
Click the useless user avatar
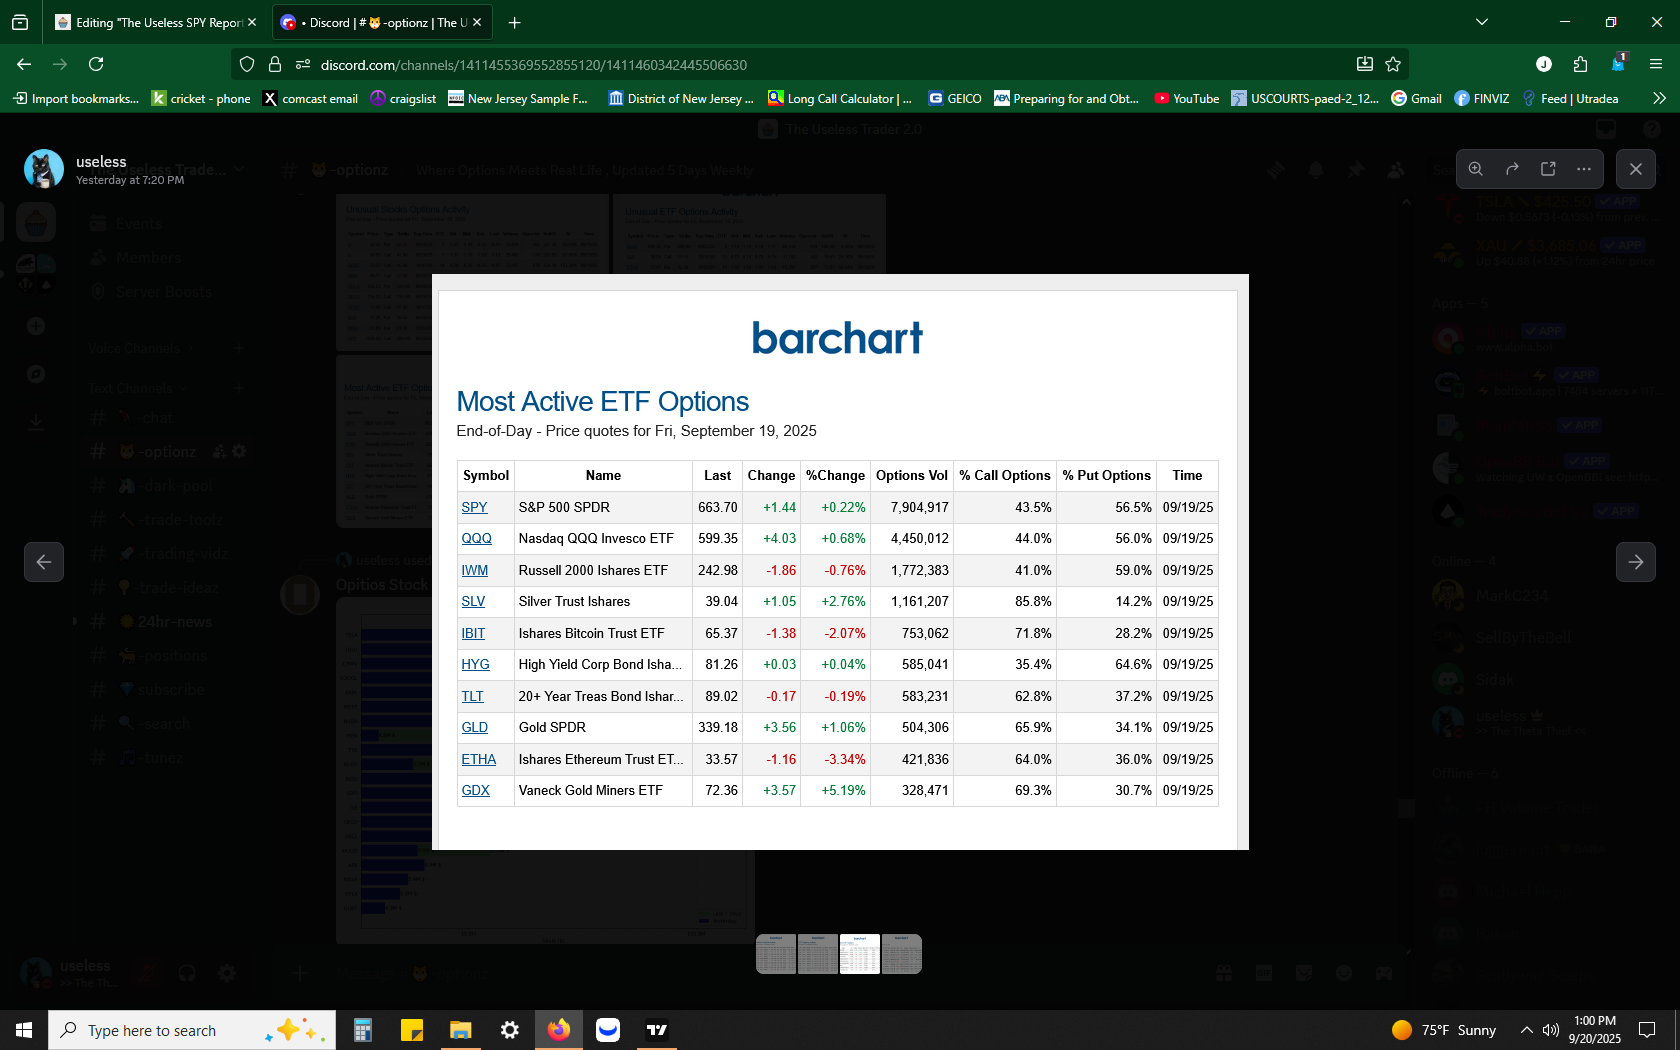(x=44, y=169)
